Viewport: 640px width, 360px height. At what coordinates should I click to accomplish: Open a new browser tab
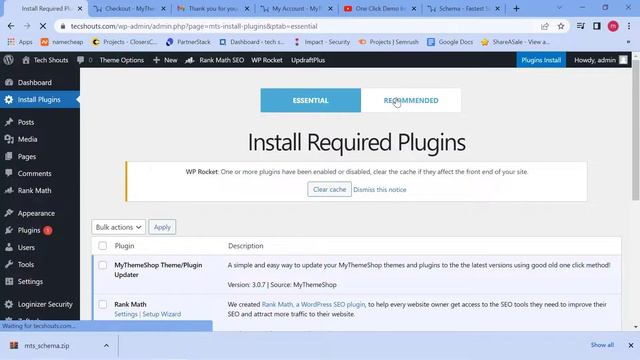tap(516, 9)
